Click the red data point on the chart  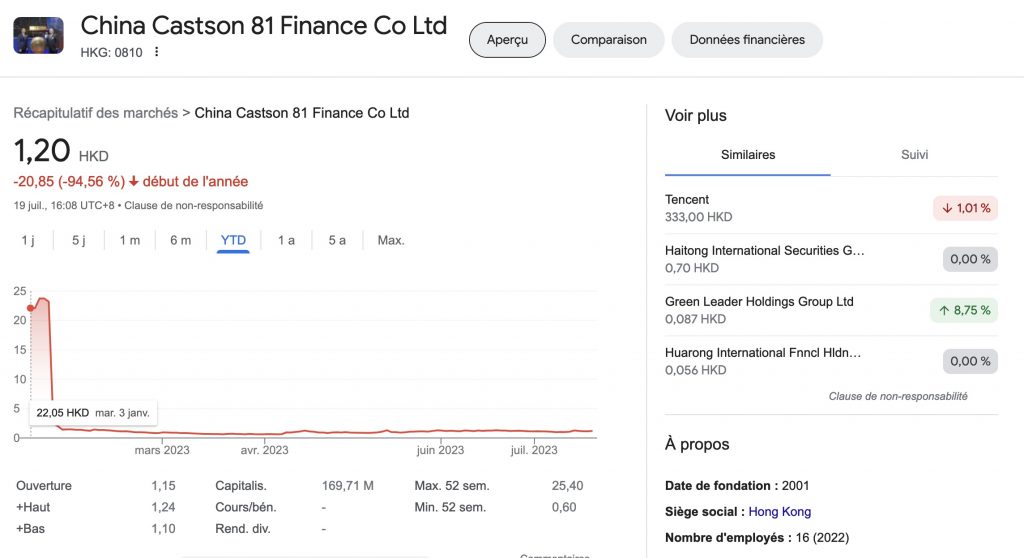(30, 308)
